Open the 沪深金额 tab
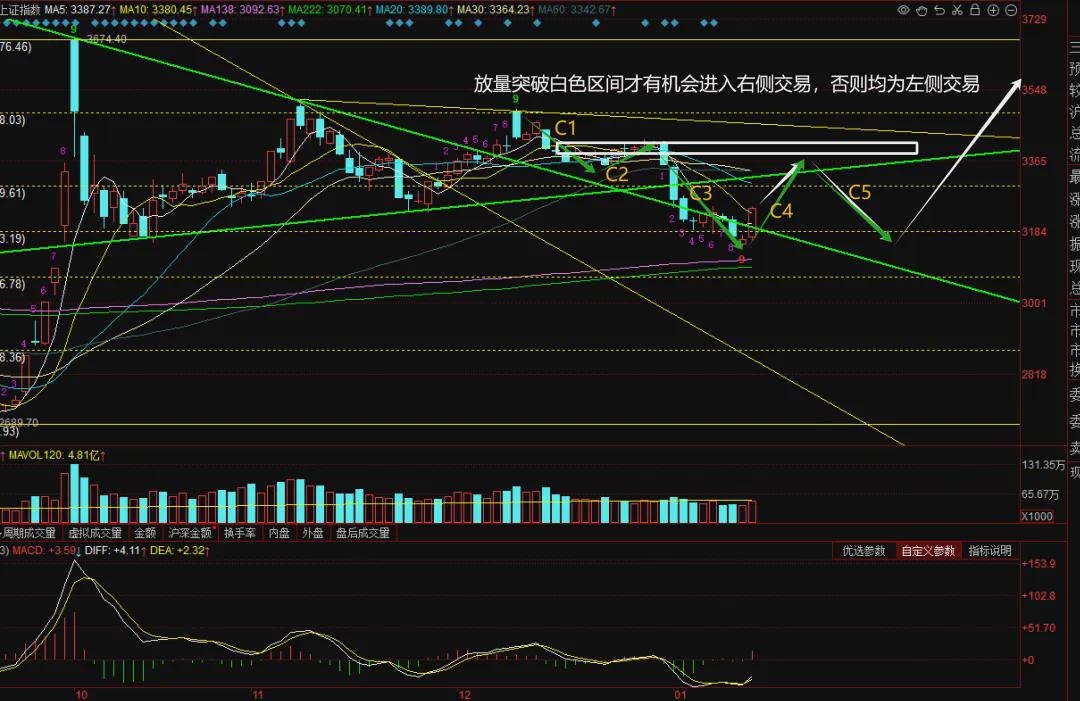This screenshot has height=701, width=1080. point(190,533)
